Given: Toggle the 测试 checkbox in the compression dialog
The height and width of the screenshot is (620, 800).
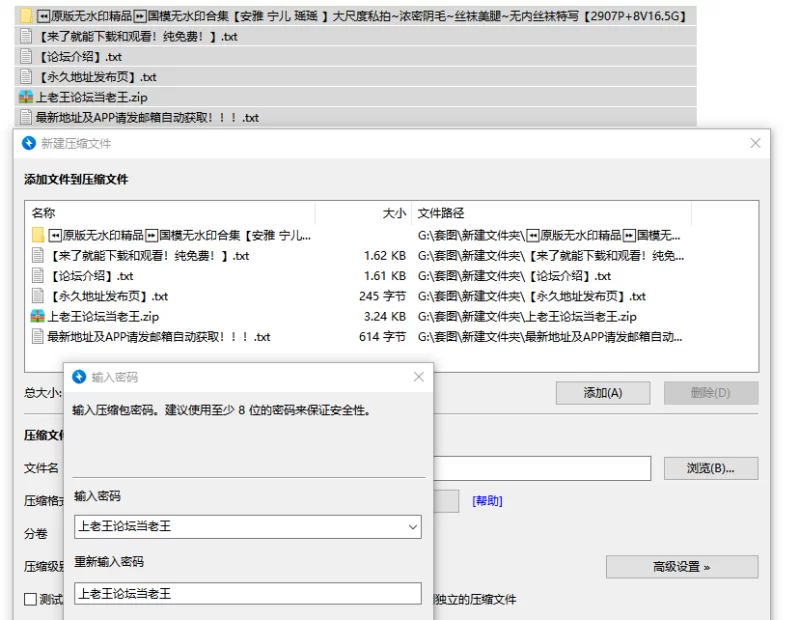Looking at the screenshot, I should pyautogui.click(x=31, y=600).
